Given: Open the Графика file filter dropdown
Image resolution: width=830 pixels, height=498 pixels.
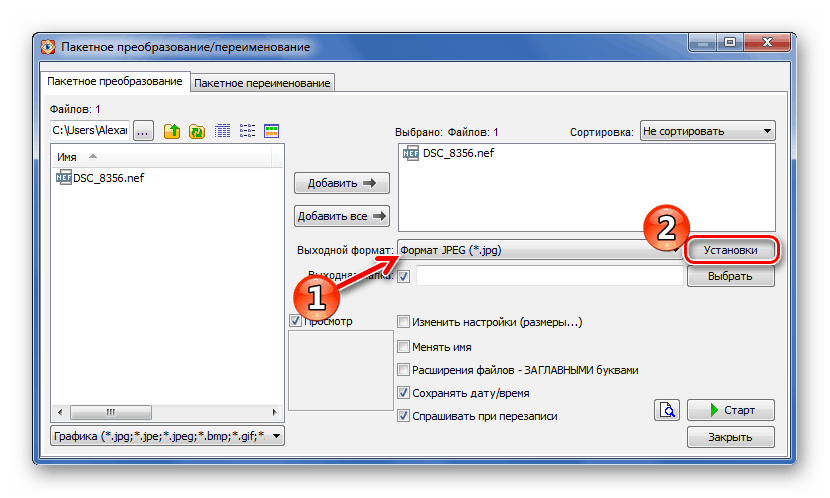Looking at the screenshot, I should pos(167,436).
